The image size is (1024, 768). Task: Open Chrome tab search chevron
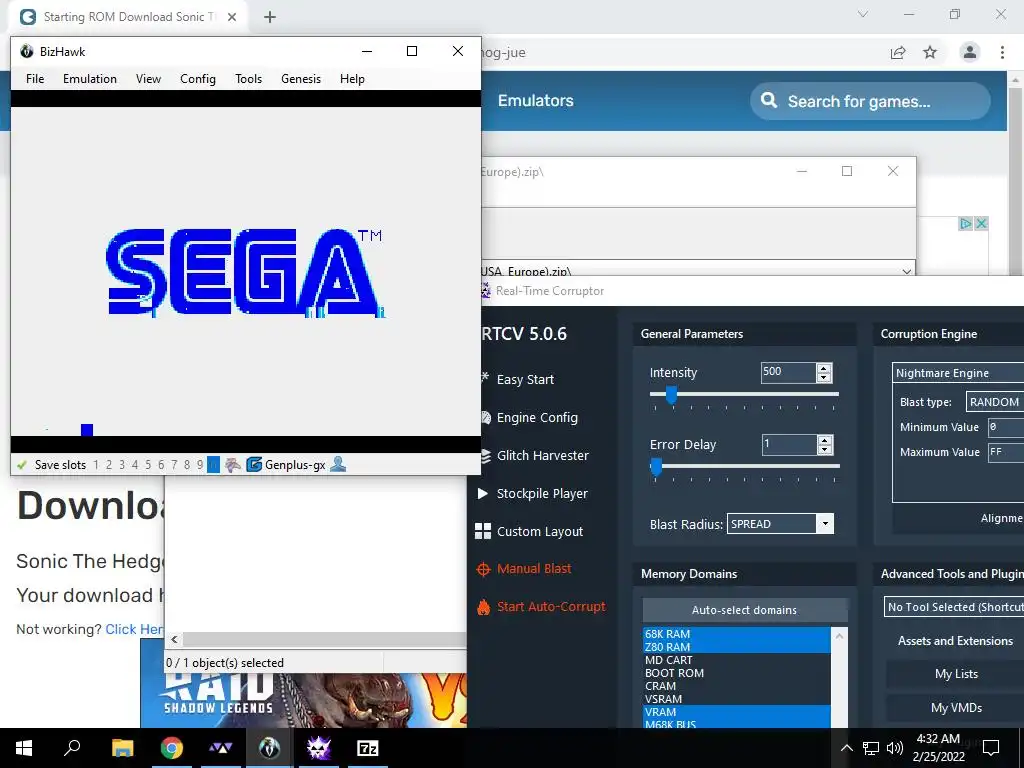(863, 14)
